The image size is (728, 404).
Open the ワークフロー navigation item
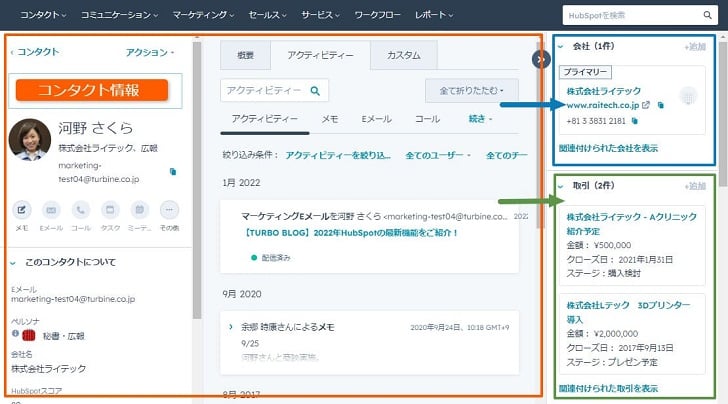377,15
